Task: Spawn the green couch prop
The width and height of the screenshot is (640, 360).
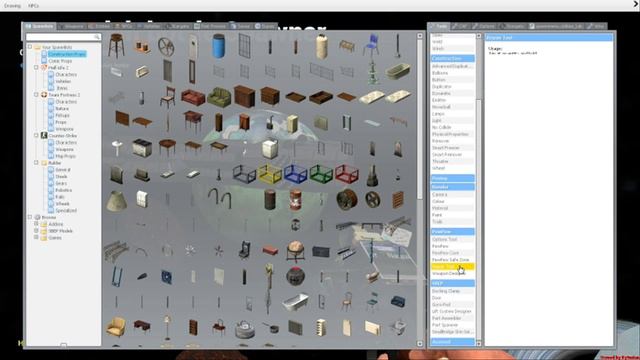Action: coord(219,97)
